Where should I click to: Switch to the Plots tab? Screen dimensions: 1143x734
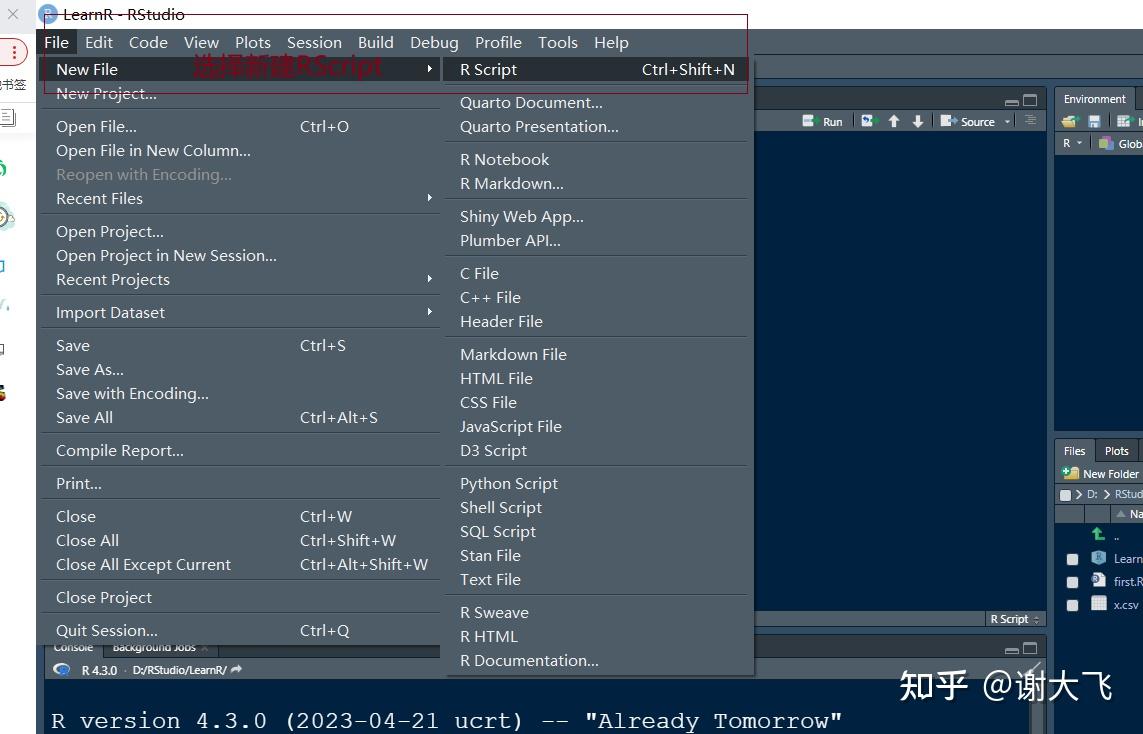(x=1116, y=450)
